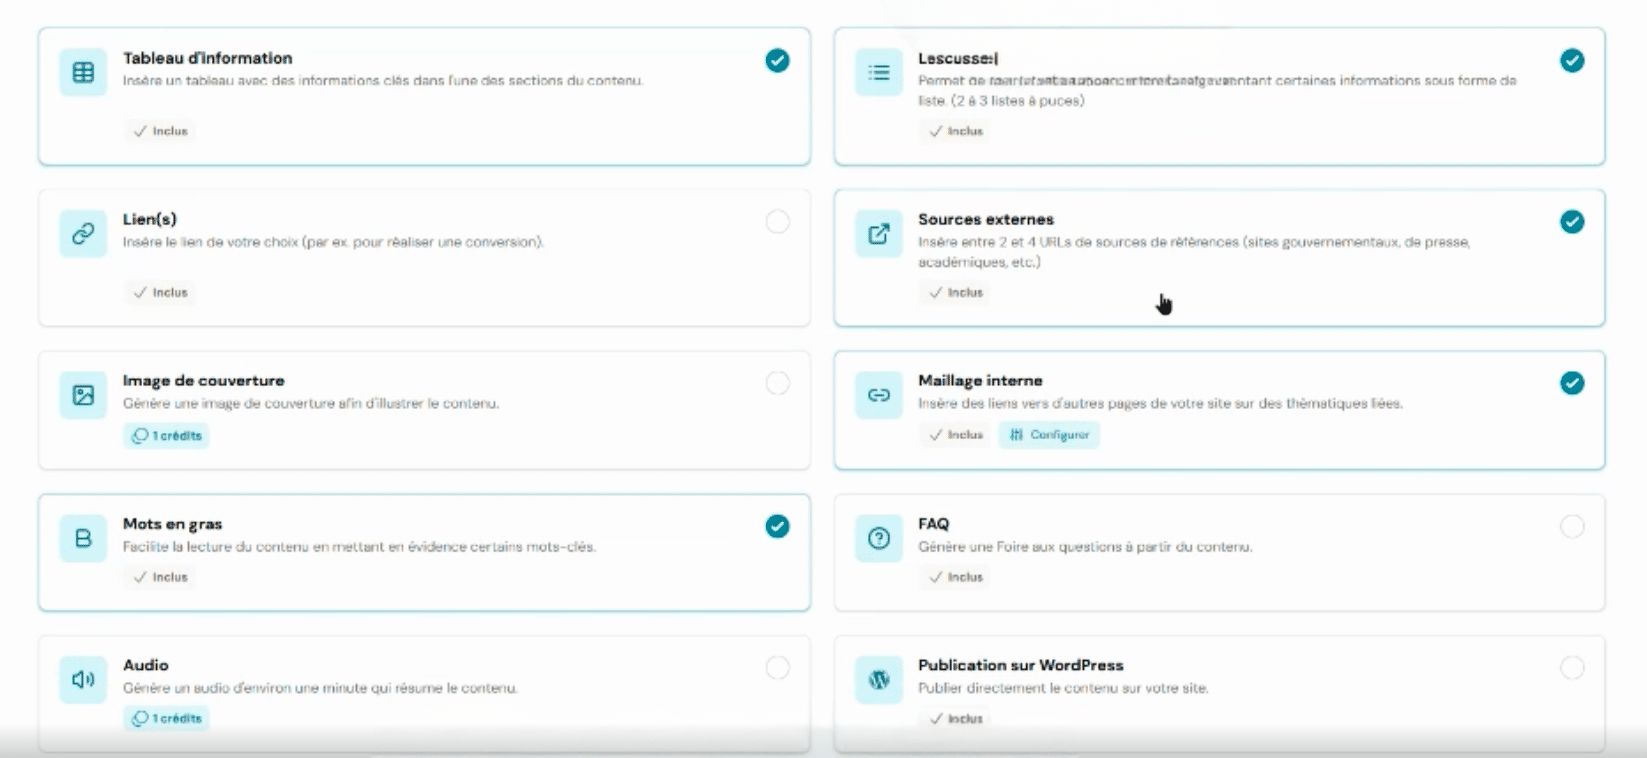
Task: Click the description 'Insère le lien de votre choix'
Action: pyautogui.click(x=333, y=242)
